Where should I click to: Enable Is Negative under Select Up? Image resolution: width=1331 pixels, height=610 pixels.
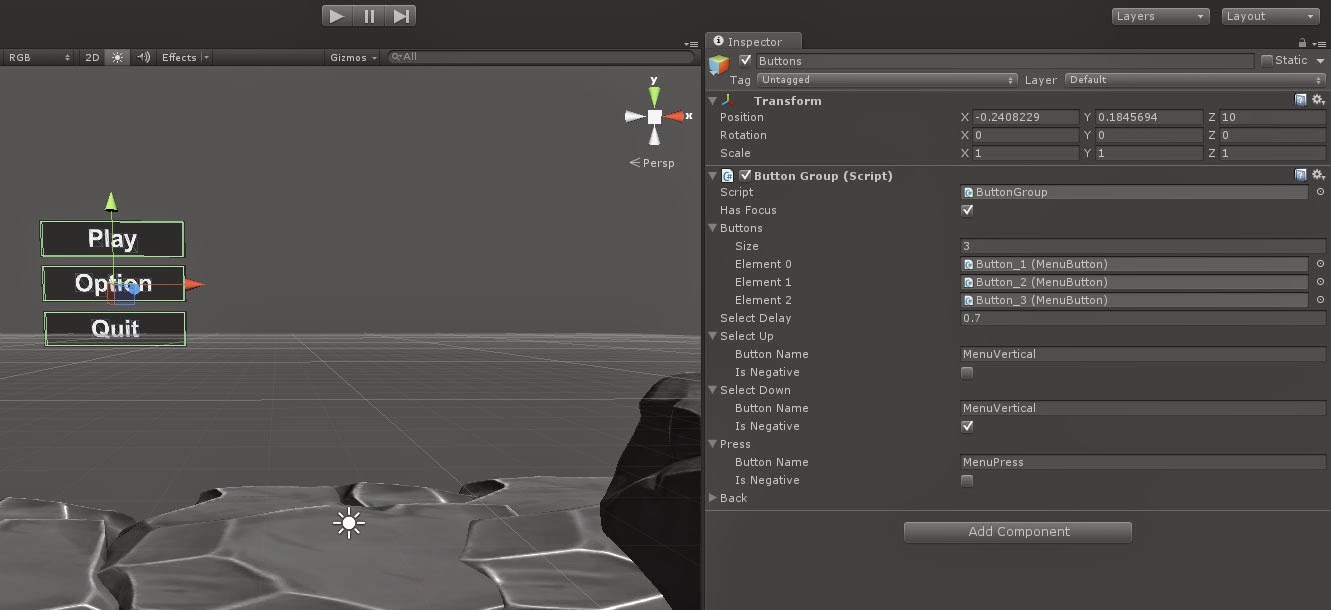coord(967,372)
